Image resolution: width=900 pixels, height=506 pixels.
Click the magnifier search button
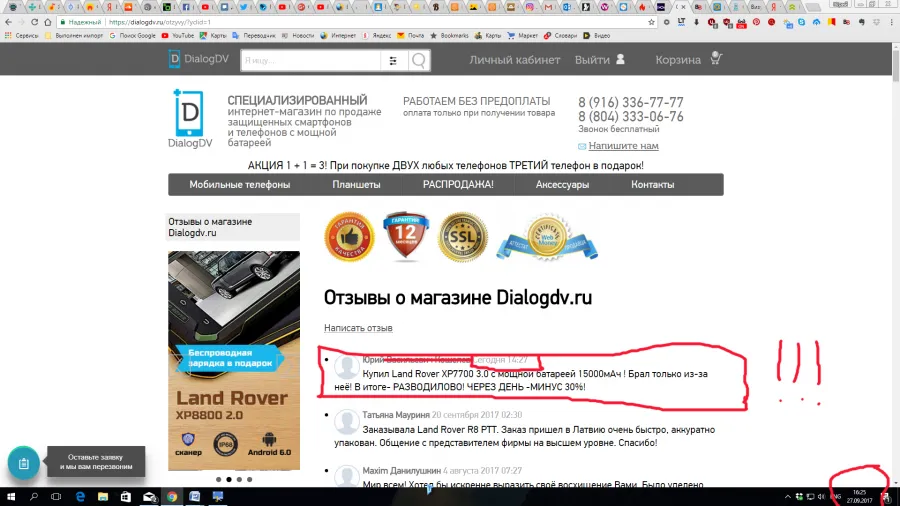(x=419, y=60)
